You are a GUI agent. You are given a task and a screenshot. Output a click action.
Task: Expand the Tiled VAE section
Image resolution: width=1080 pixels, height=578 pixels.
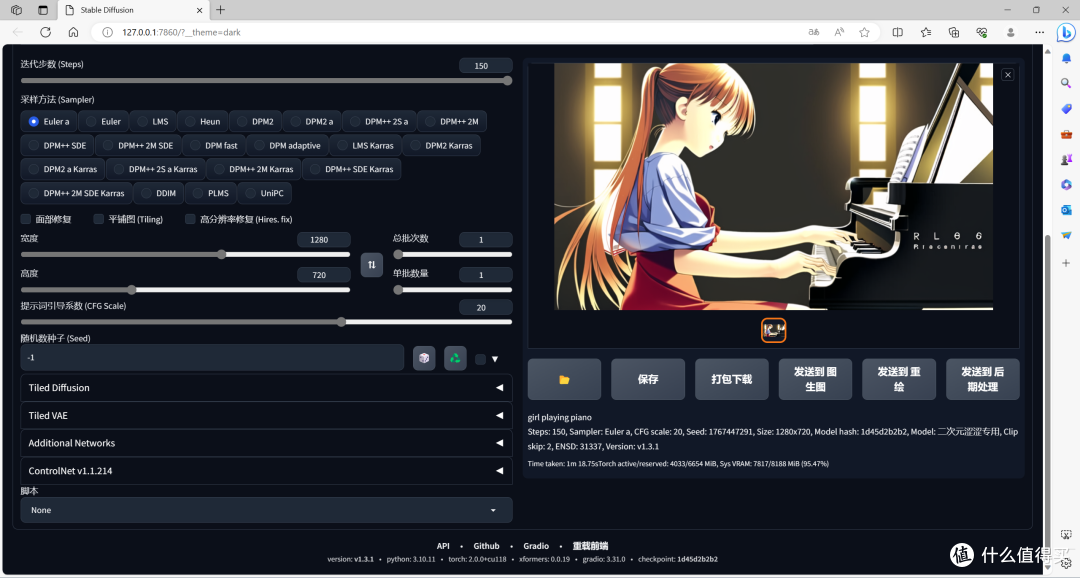(x=267, y=415)
